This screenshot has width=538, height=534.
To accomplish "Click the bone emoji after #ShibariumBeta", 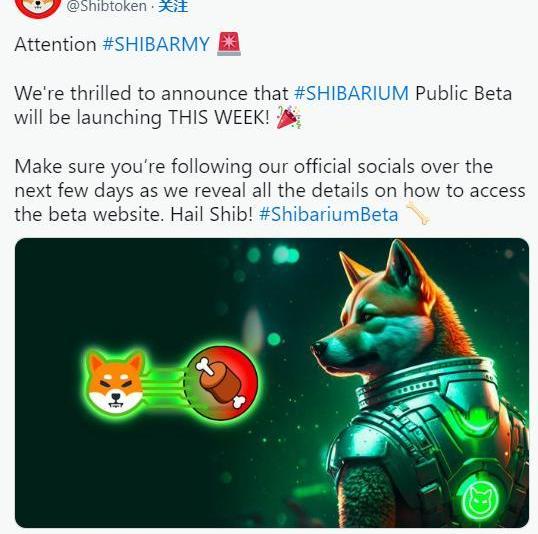I will click(x=418, y=213).
